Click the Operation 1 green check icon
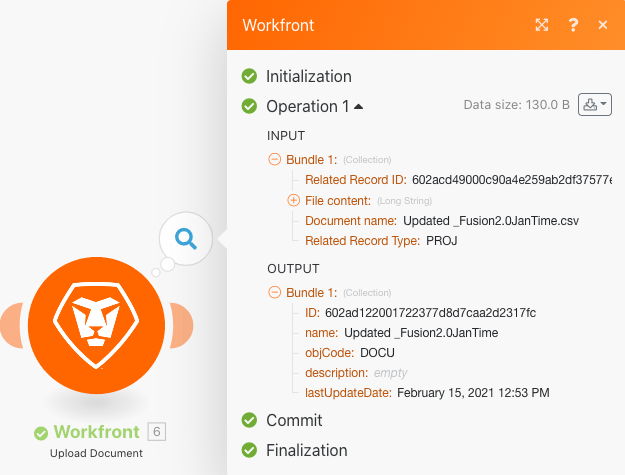Screen dimensions: 625x475 [x=249, y=106]
